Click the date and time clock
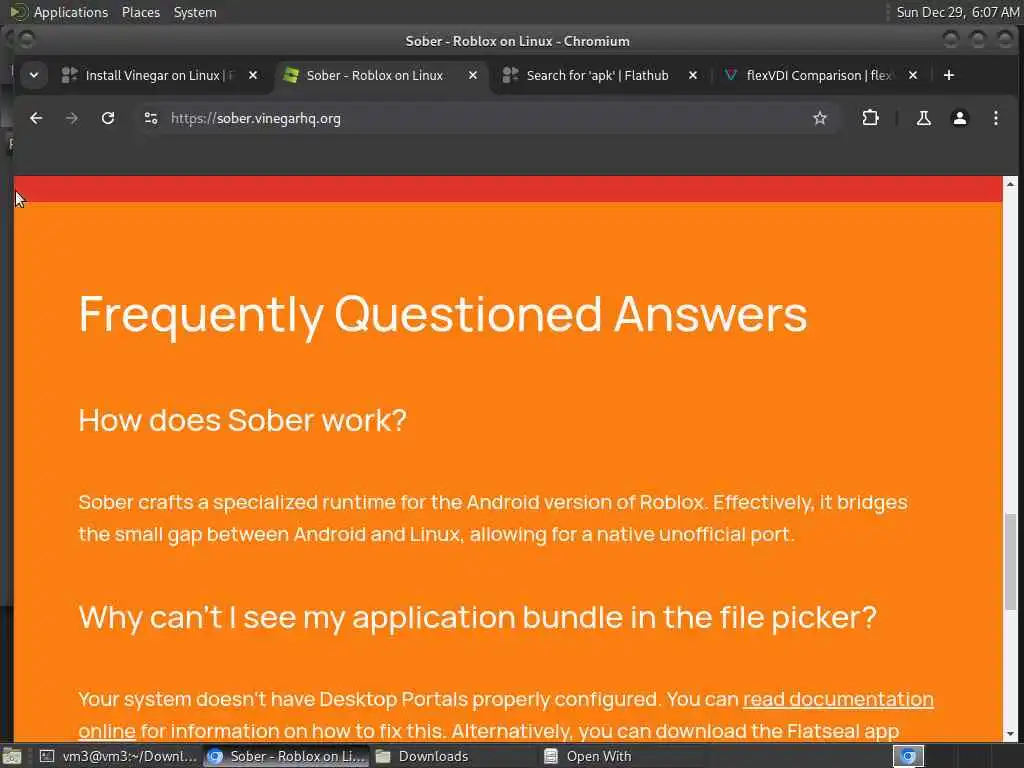 [x=957, y=12]
